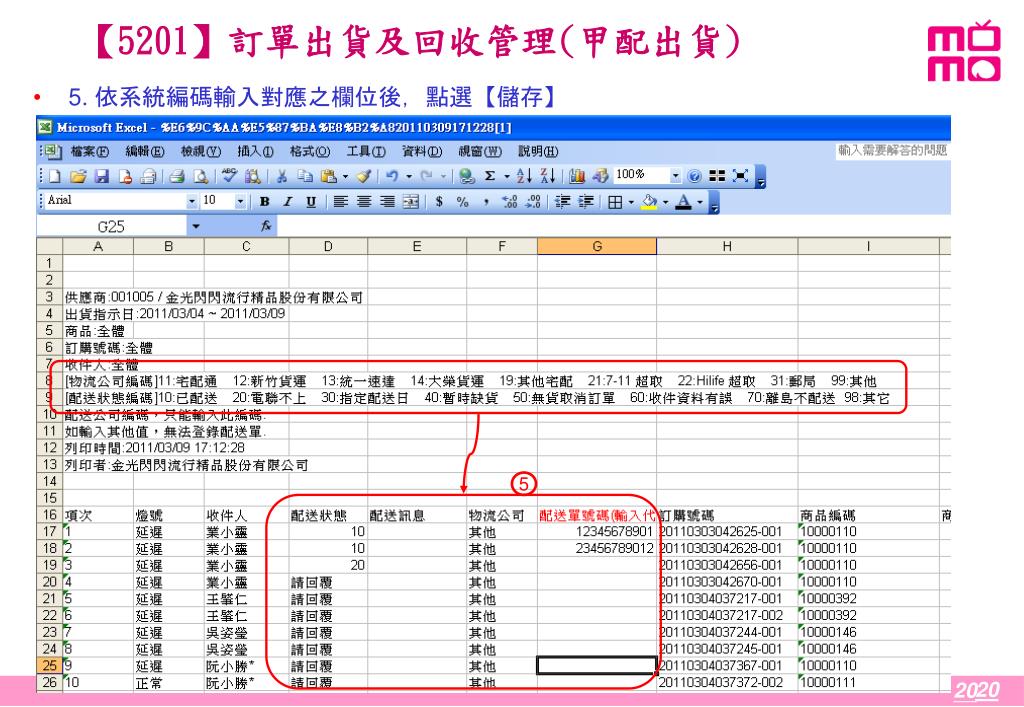Click Increase Indent icon

(x=586, y=202)
